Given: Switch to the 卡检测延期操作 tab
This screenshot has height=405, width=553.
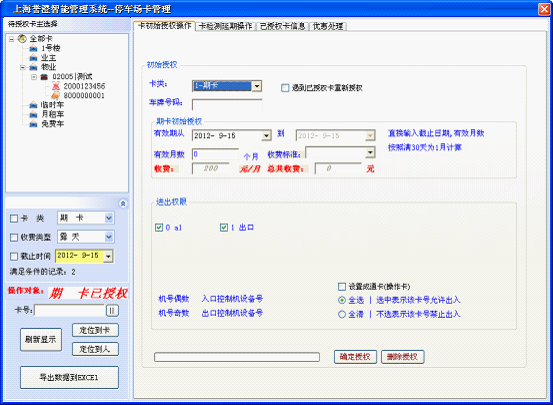Looking at the screenshot, I should click(226, 26).
